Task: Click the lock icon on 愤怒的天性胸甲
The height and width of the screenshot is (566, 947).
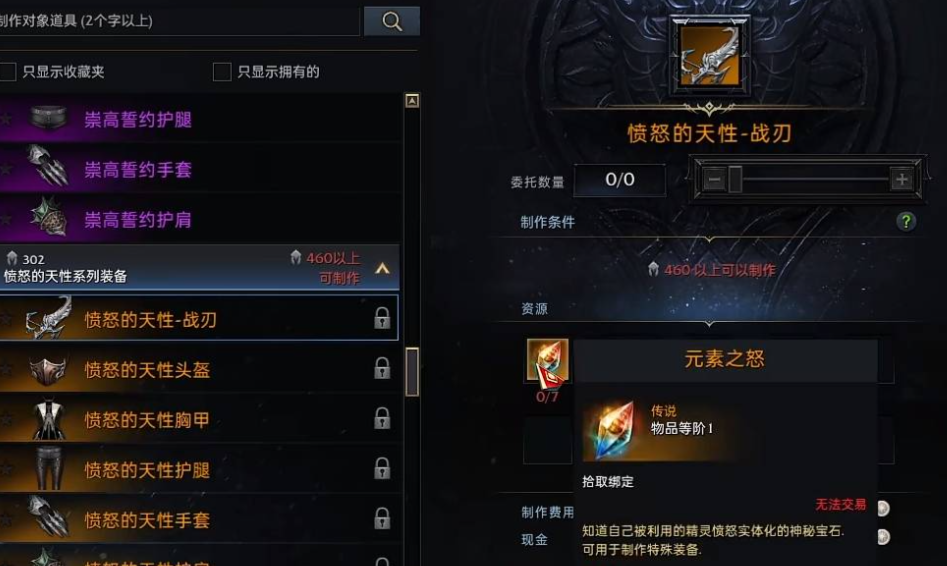Action: [x=382, y=418]
